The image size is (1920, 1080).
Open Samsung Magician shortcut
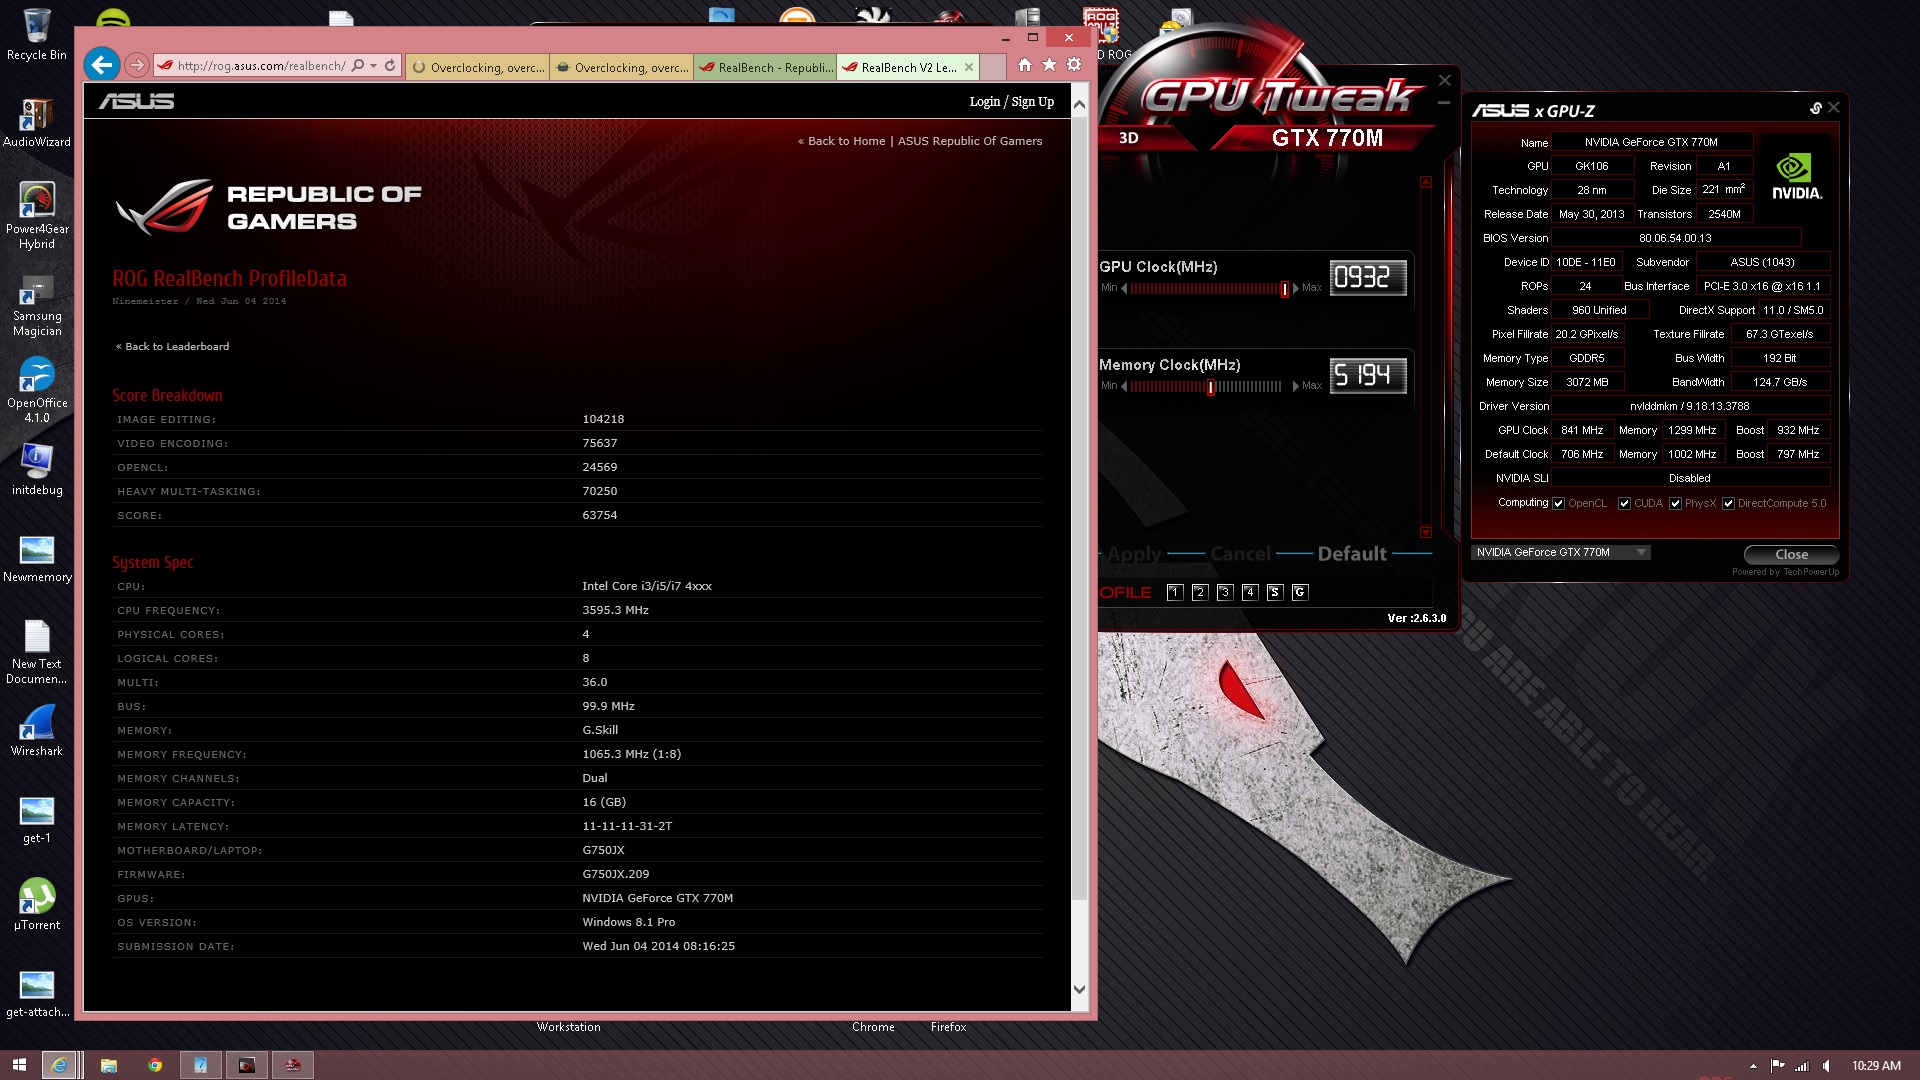click(x=37, y=304)
